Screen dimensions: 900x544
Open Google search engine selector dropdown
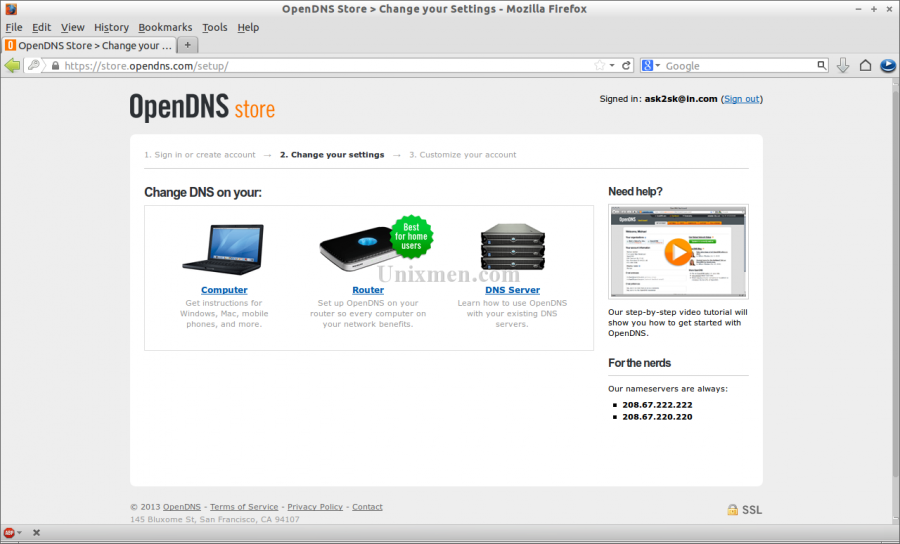click(x=651, y=65)
